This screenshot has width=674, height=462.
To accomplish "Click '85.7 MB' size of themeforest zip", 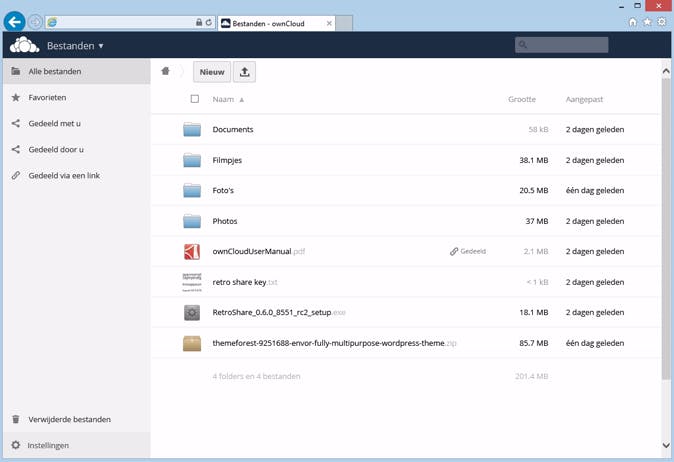I will pos(533,343).
